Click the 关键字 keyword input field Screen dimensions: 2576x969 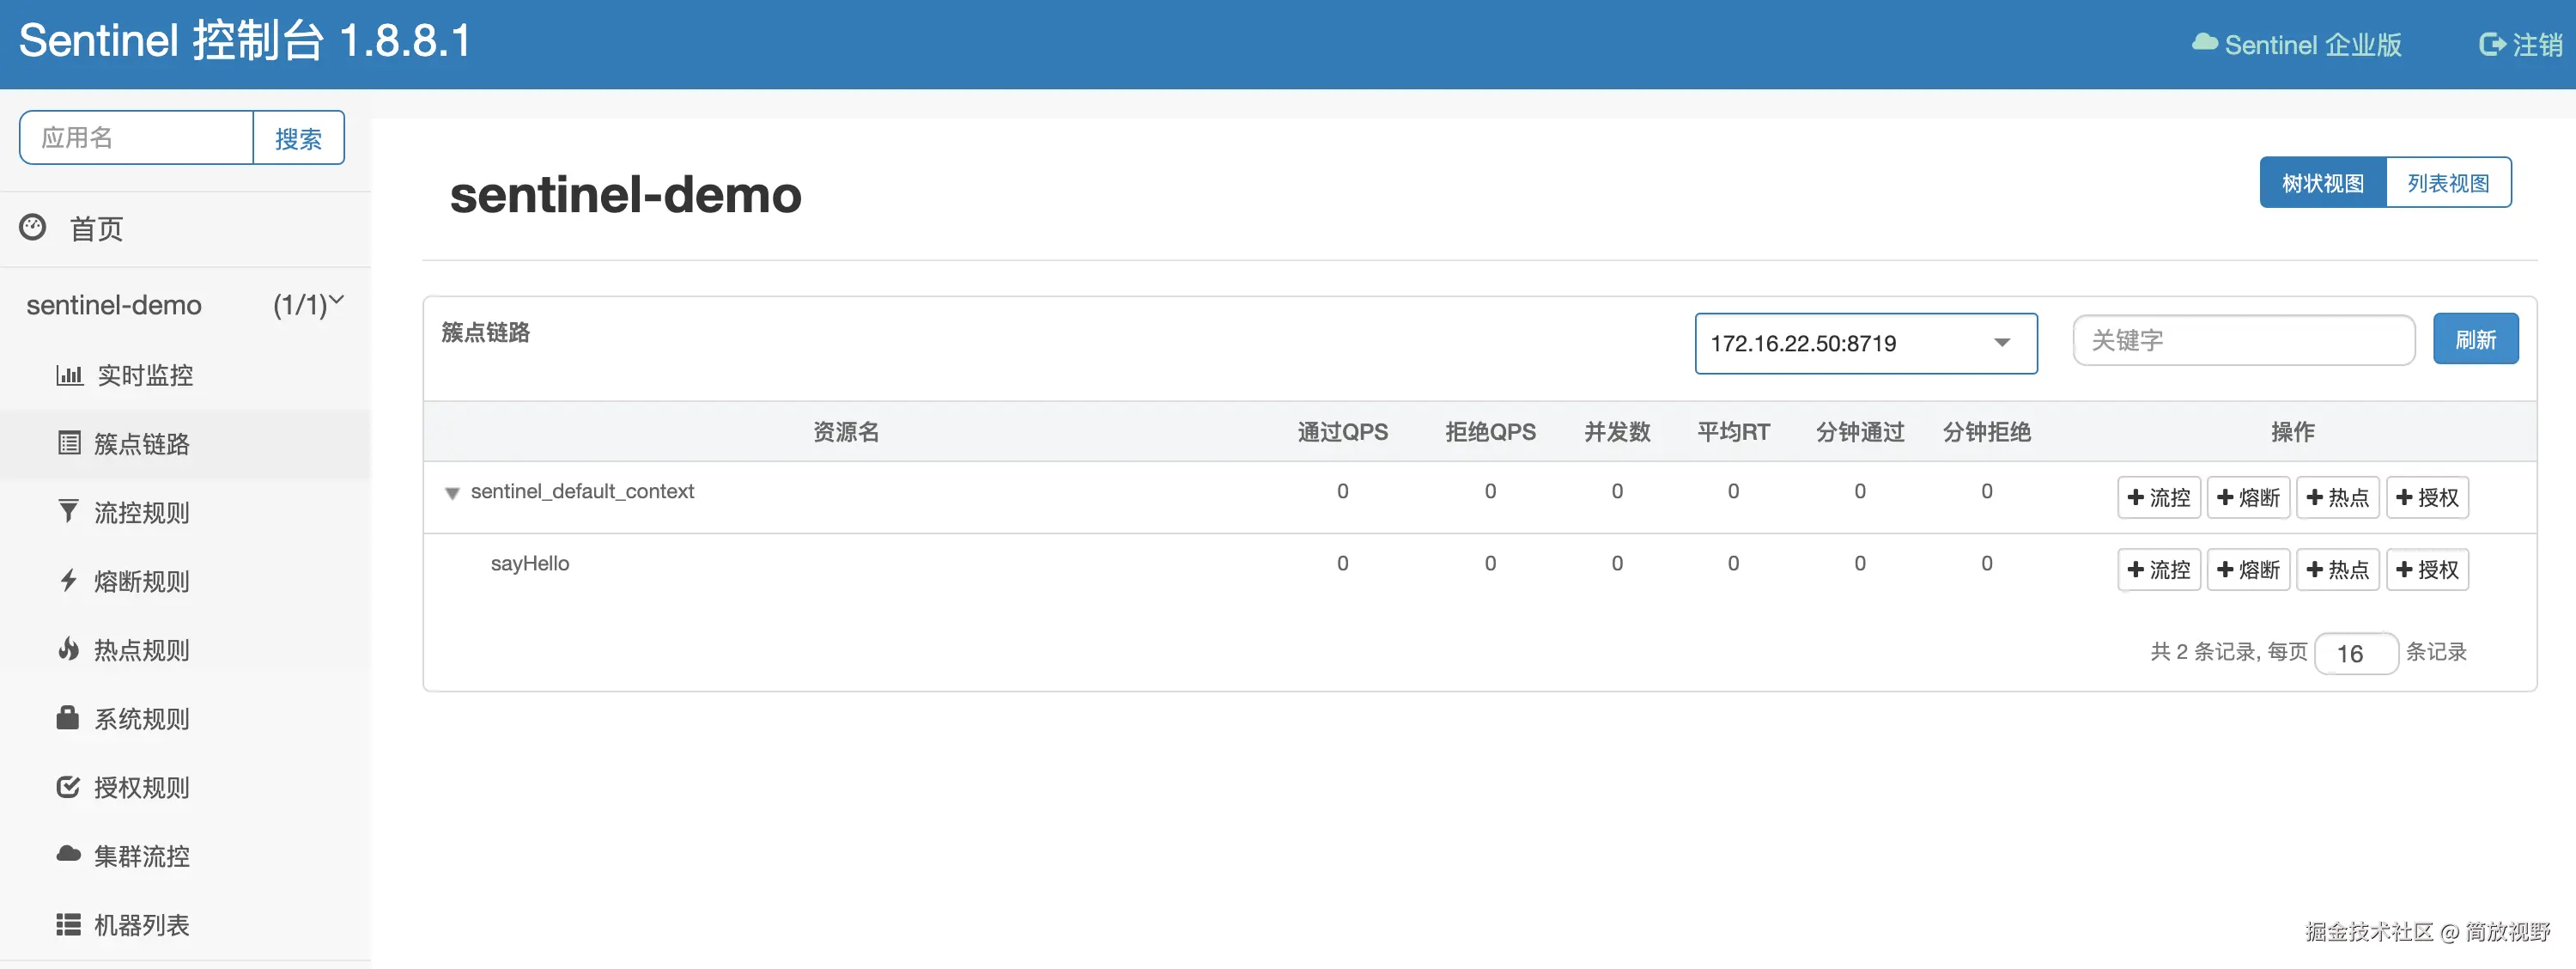tap(2243, 340)
